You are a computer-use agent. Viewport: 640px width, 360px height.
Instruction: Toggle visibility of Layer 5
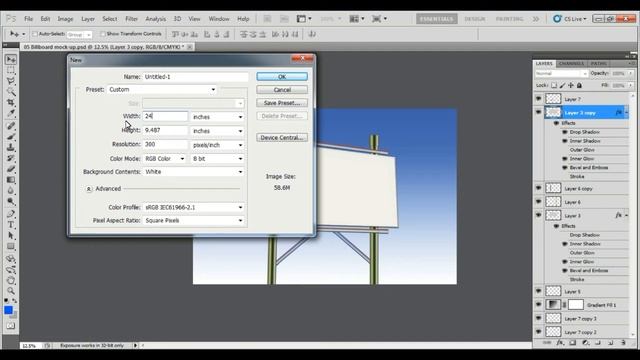[538, 291]
